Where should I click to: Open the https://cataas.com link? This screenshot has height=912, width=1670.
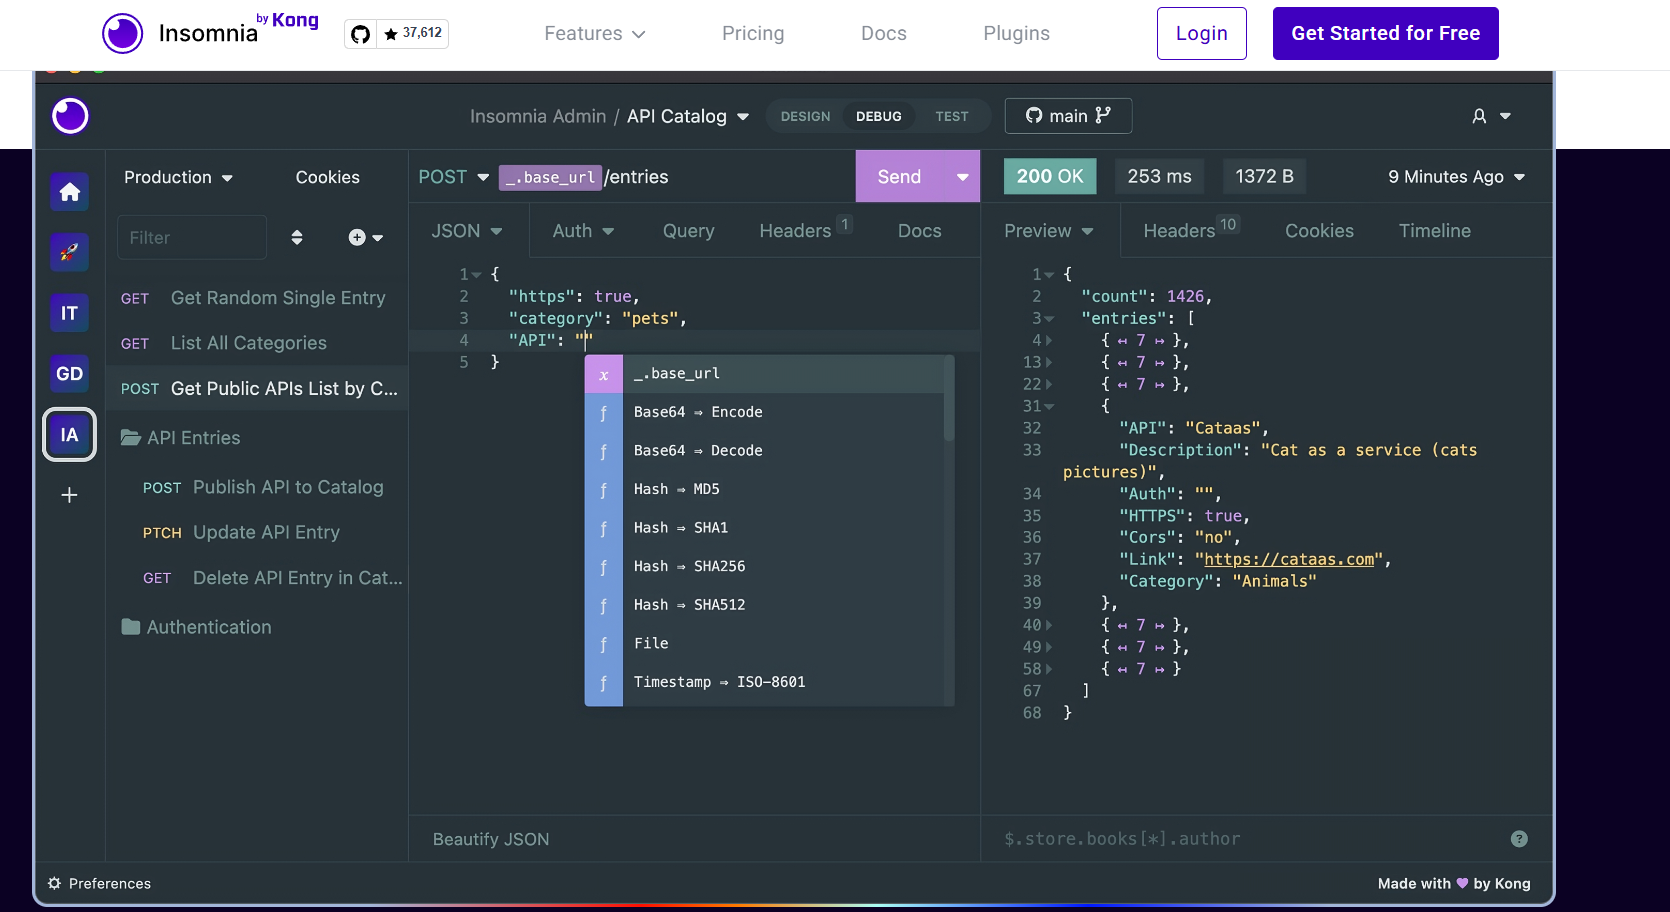tap(1289, 559)
